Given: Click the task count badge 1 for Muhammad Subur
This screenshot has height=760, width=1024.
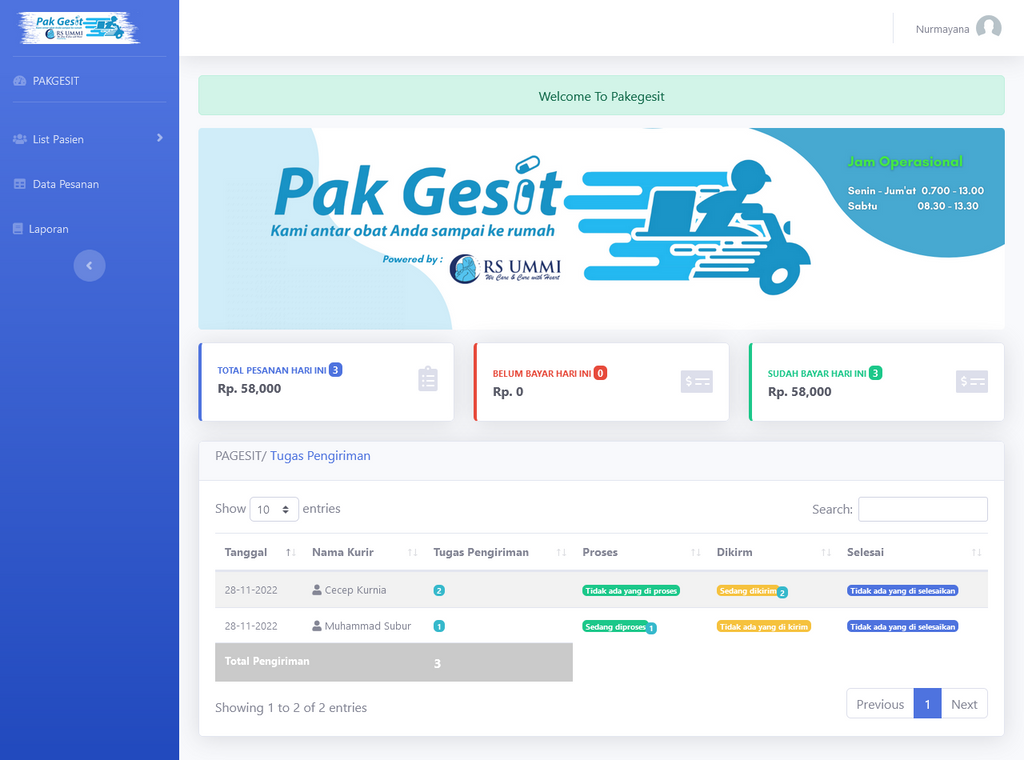Looking at the screenshot, I should pyautogui.click(x=439, y=626).
